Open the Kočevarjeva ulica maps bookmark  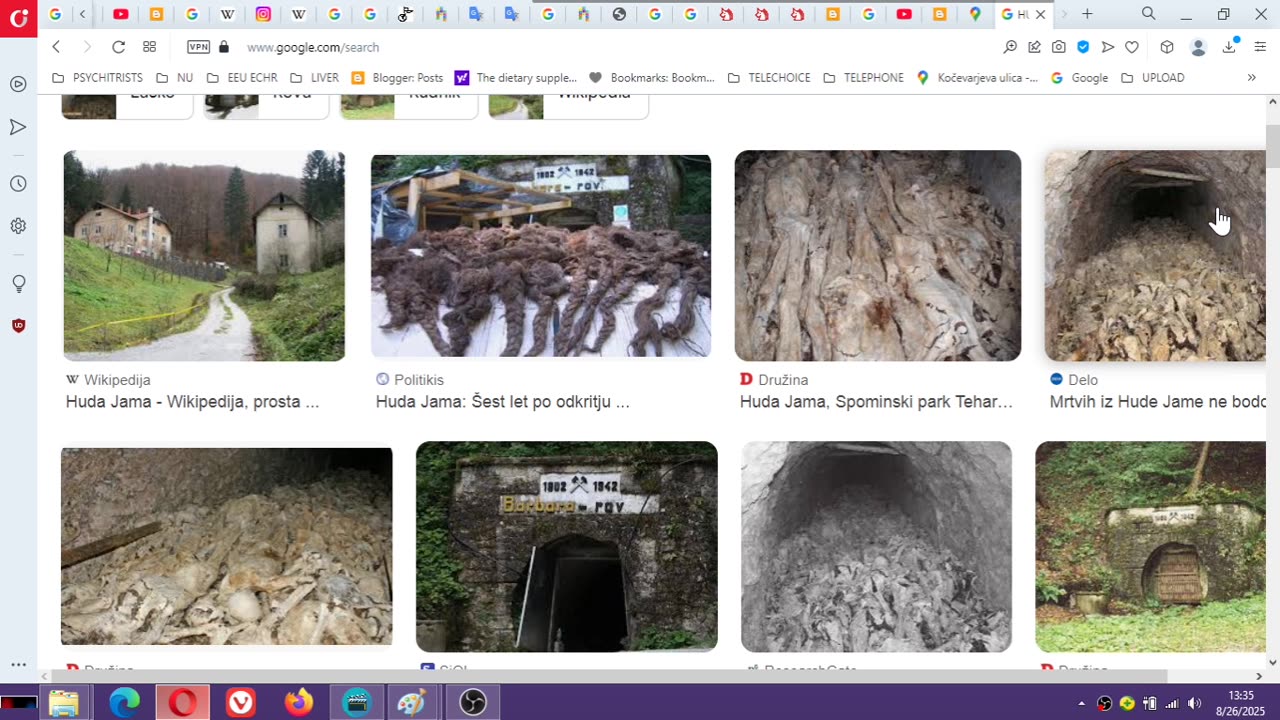pyautogui.click(x=977, y=77)
